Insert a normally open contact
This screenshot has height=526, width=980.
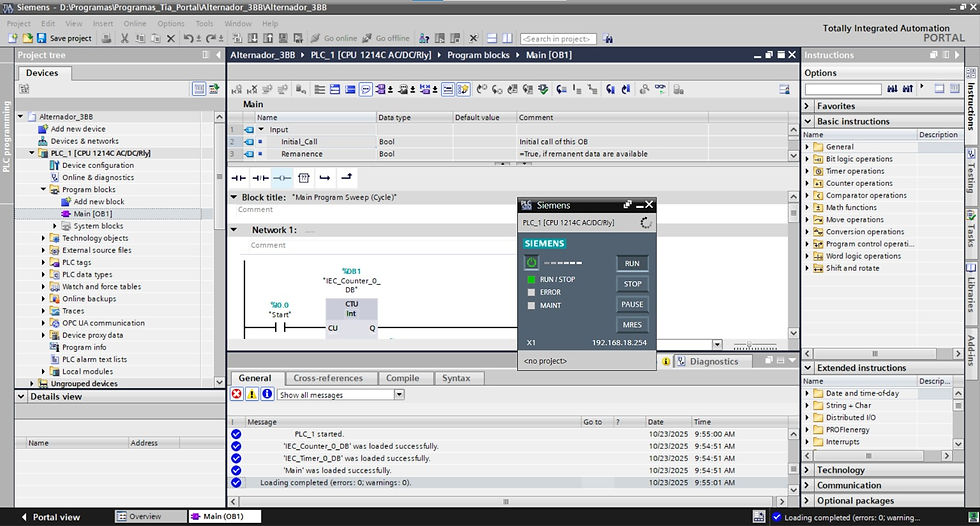click(x=239, y=178)
